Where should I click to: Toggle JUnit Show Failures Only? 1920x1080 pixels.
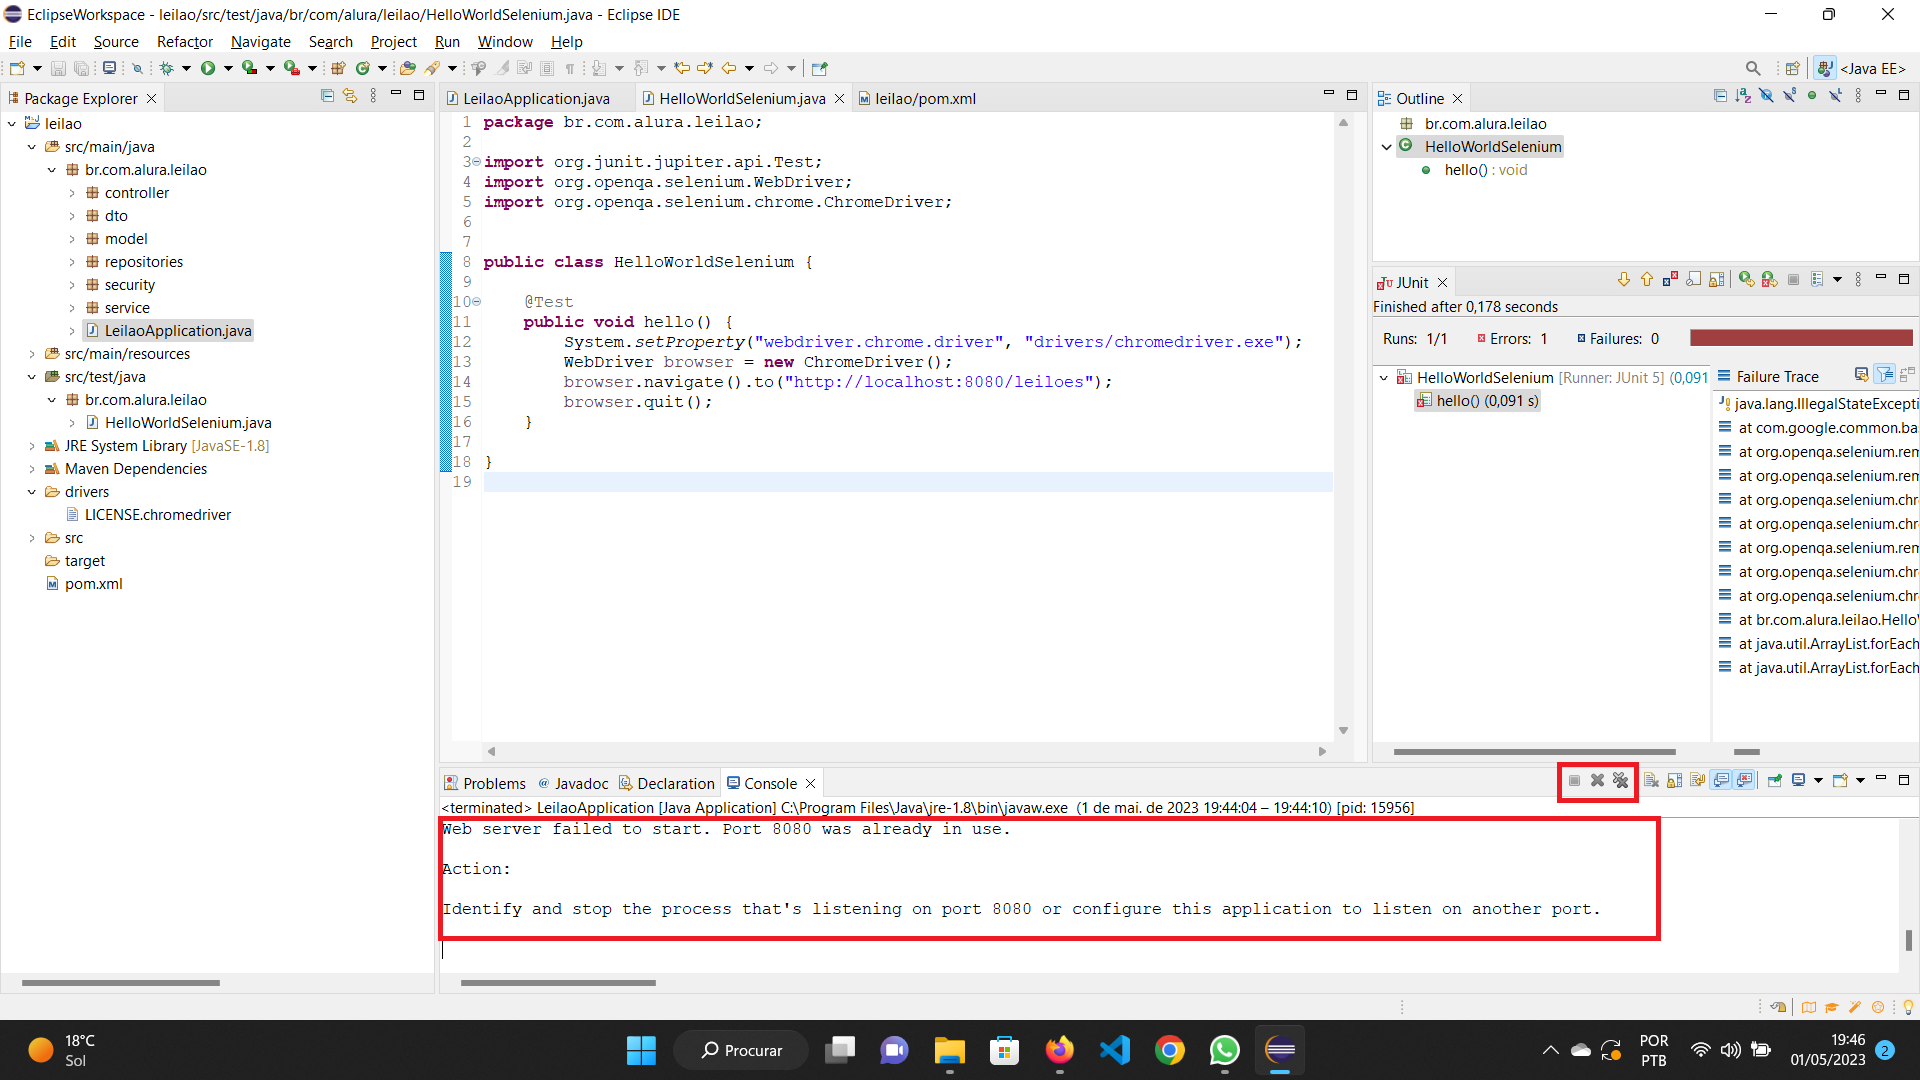[1670, 280]
